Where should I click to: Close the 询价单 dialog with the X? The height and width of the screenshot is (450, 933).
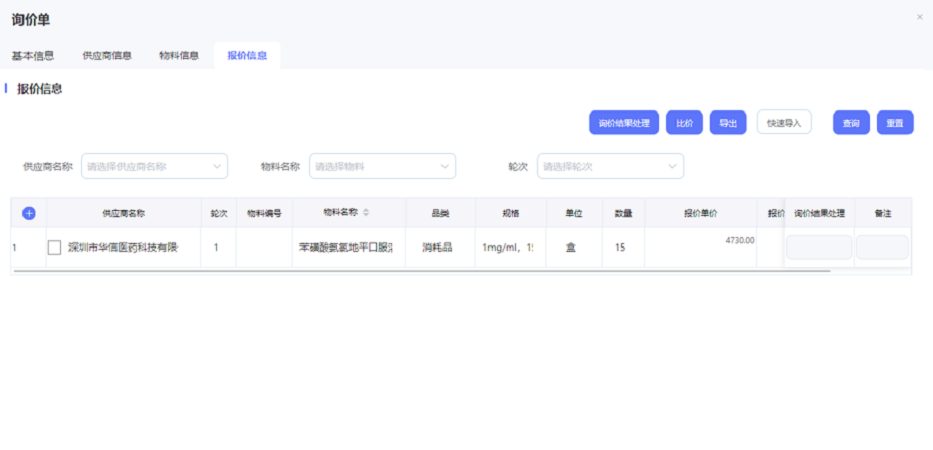tap(919, 17)
